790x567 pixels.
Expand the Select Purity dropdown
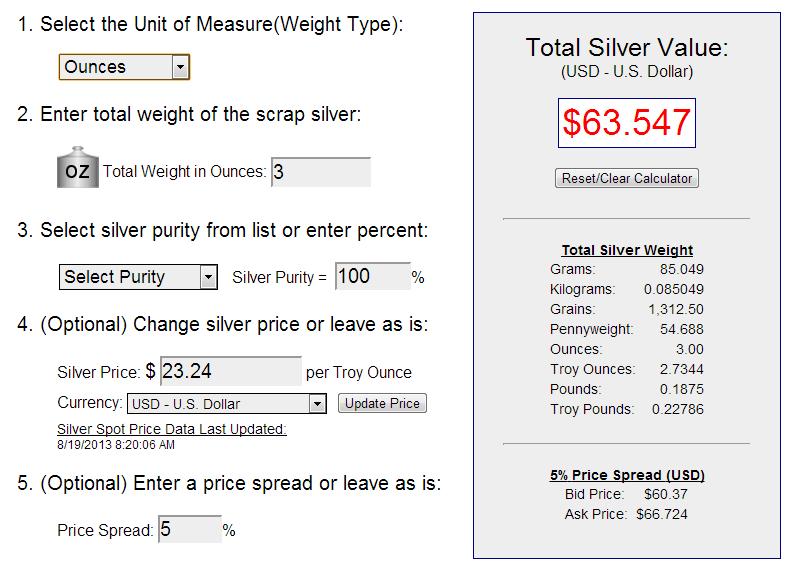click(x=139, y=277)
